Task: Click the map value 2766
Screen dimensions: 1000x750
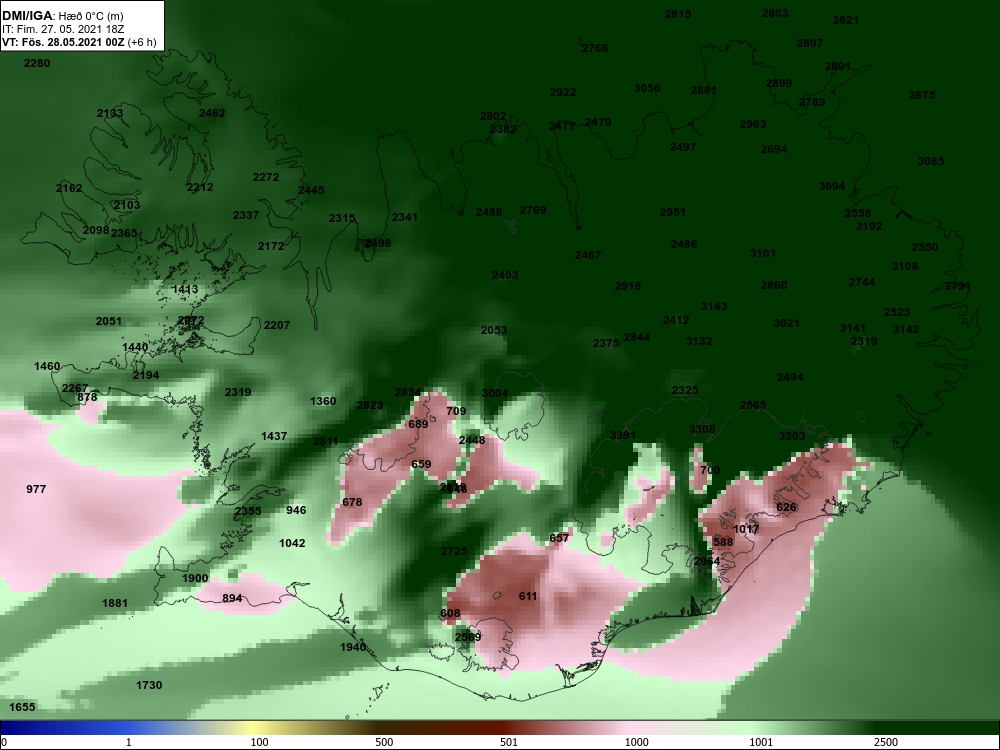Action: 595,48
